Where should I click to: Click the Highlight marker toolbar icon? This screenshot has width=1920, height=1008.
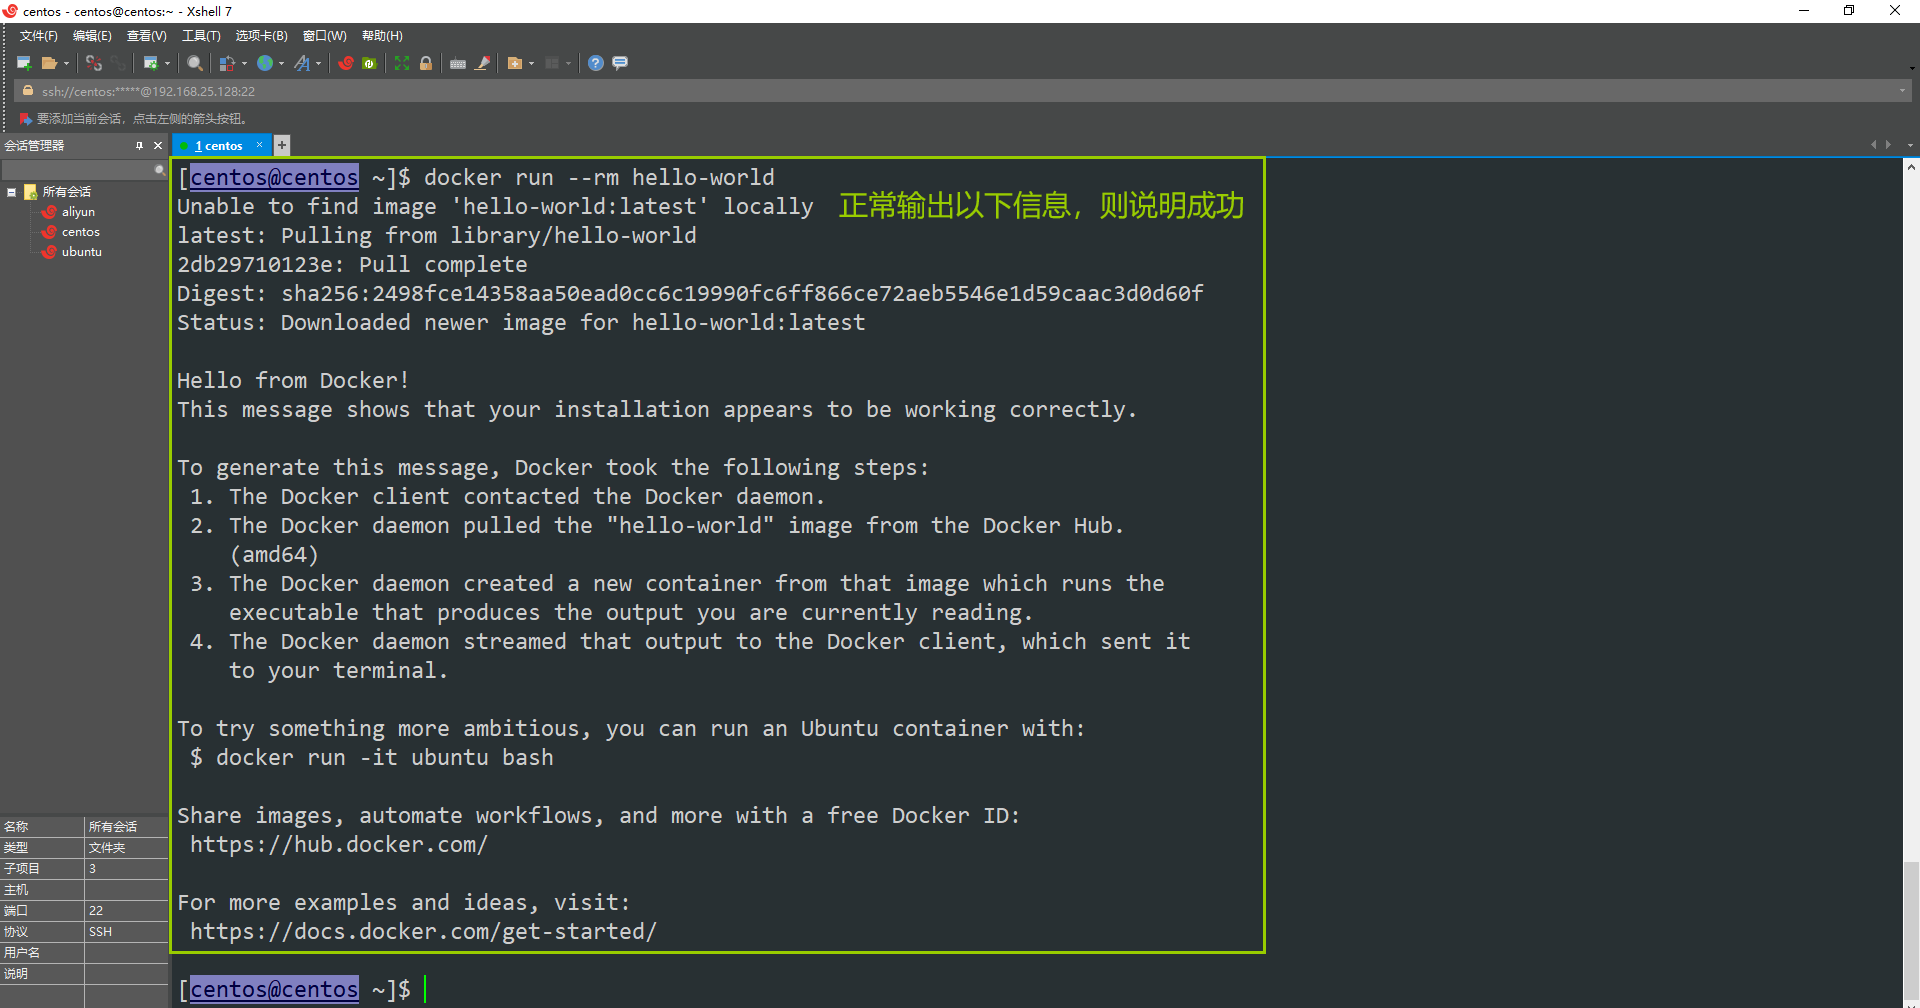[x=483, y=63]
